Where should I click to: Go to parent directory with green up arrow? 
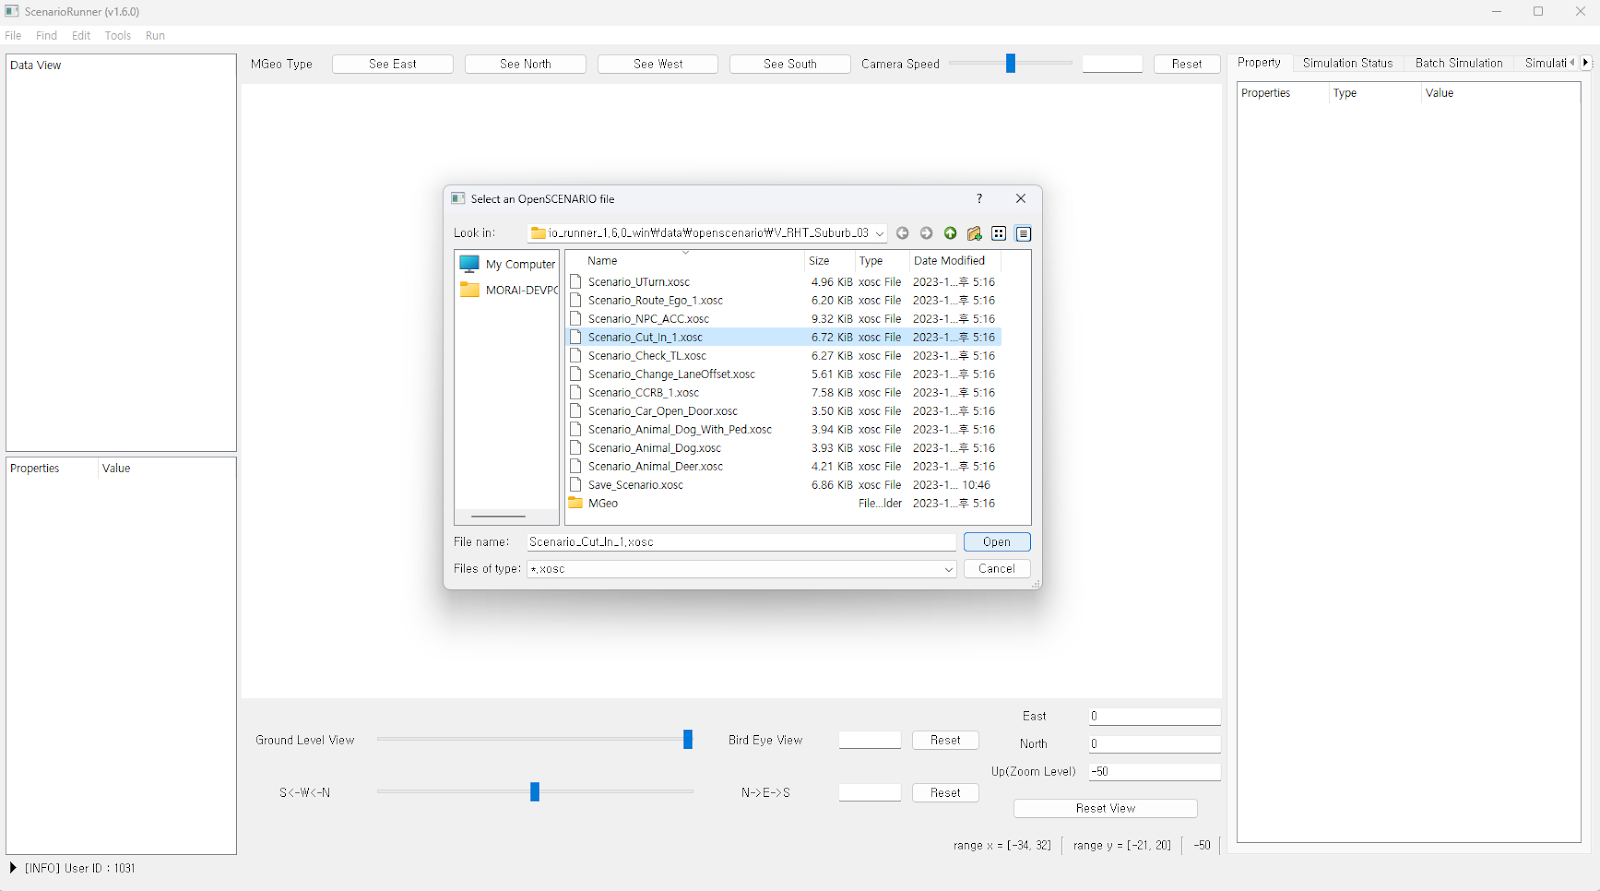[x=950, y=233]
